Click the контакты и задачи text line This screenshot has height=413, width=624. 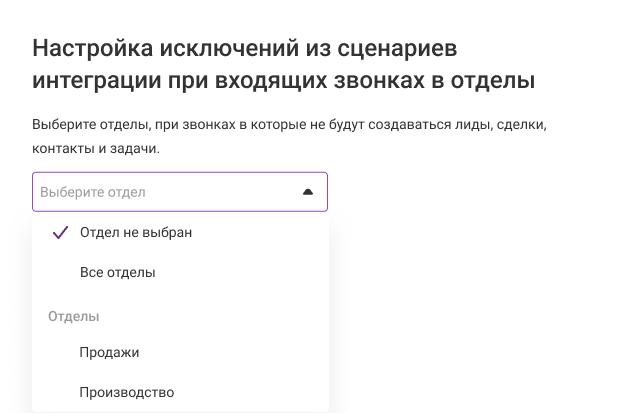[96, 148]
